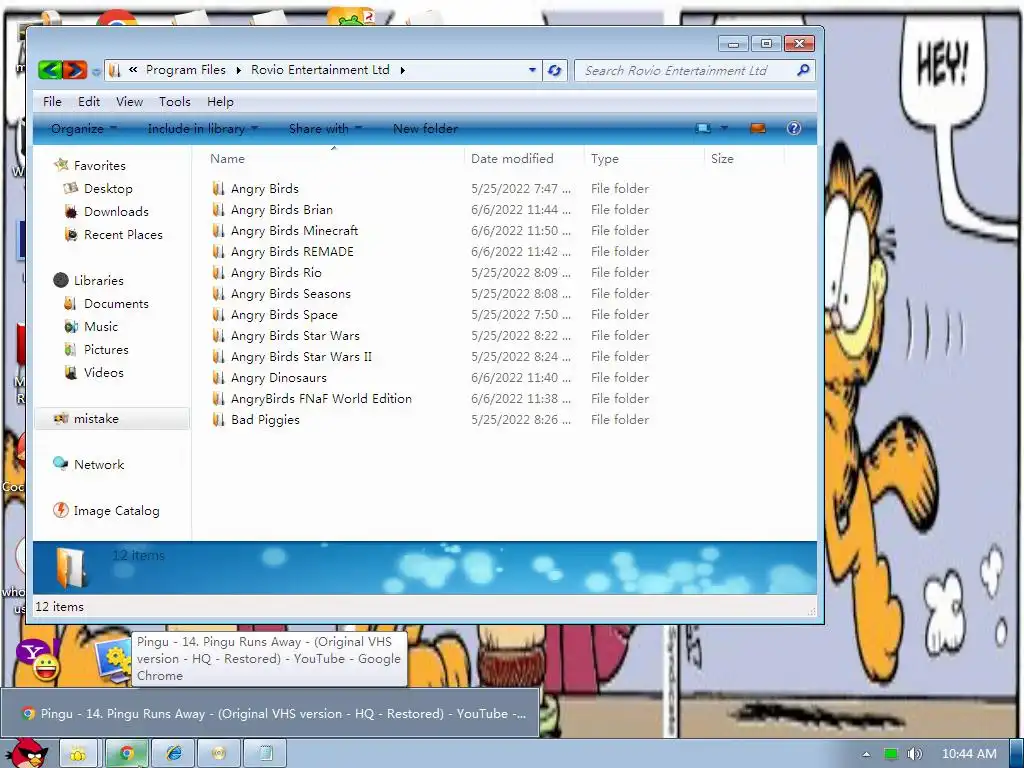Open the File menu
The image size is (1024, 768).
52,102
